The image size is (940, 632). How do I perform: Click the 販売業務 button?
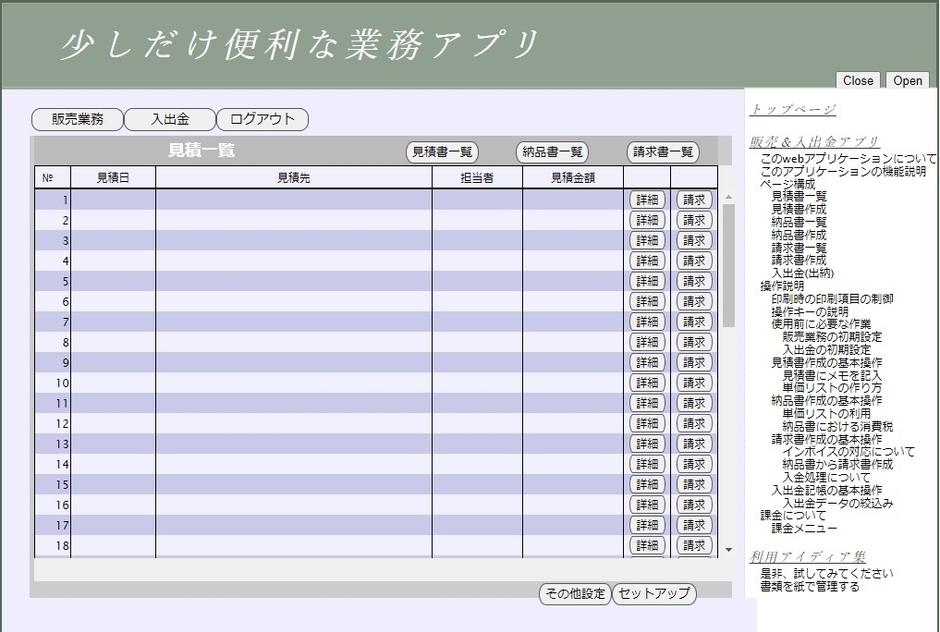click(76, 118)
